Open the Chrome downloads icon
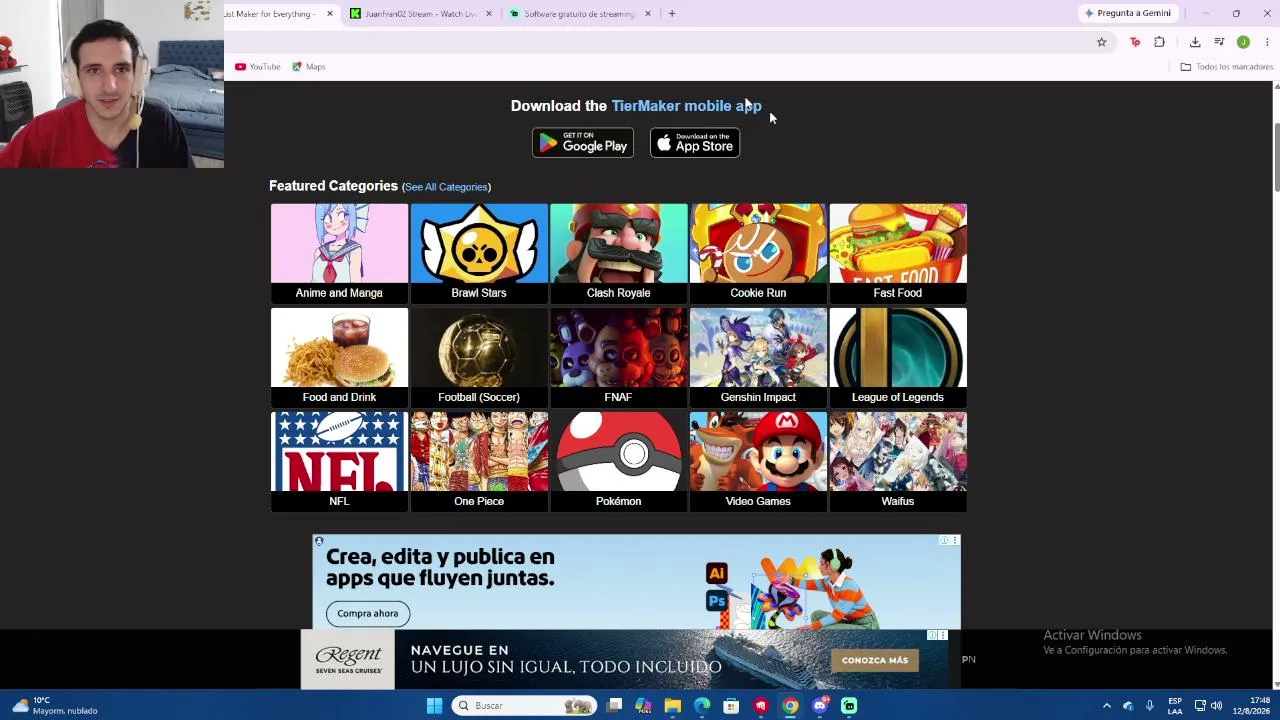1280x720 pixels. point(1195,42)
